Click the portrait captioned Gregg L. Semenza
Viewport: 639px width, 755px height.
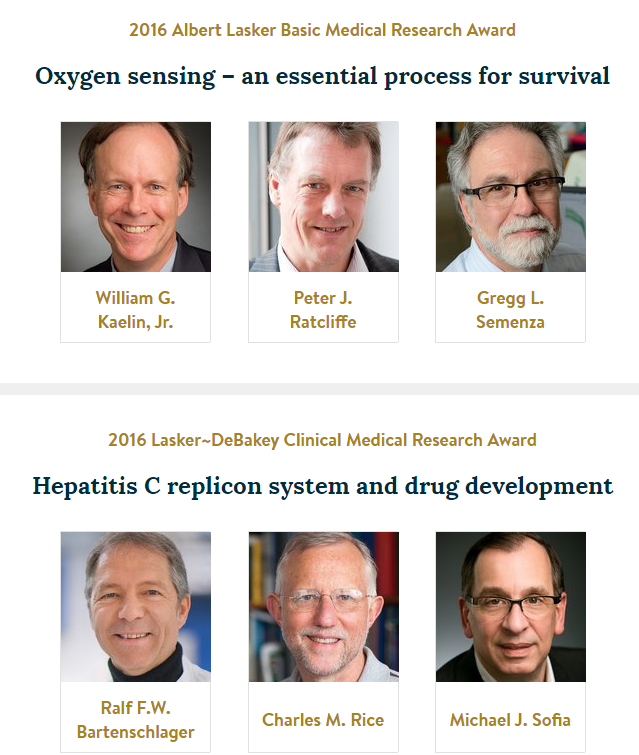tap(511, 196)
